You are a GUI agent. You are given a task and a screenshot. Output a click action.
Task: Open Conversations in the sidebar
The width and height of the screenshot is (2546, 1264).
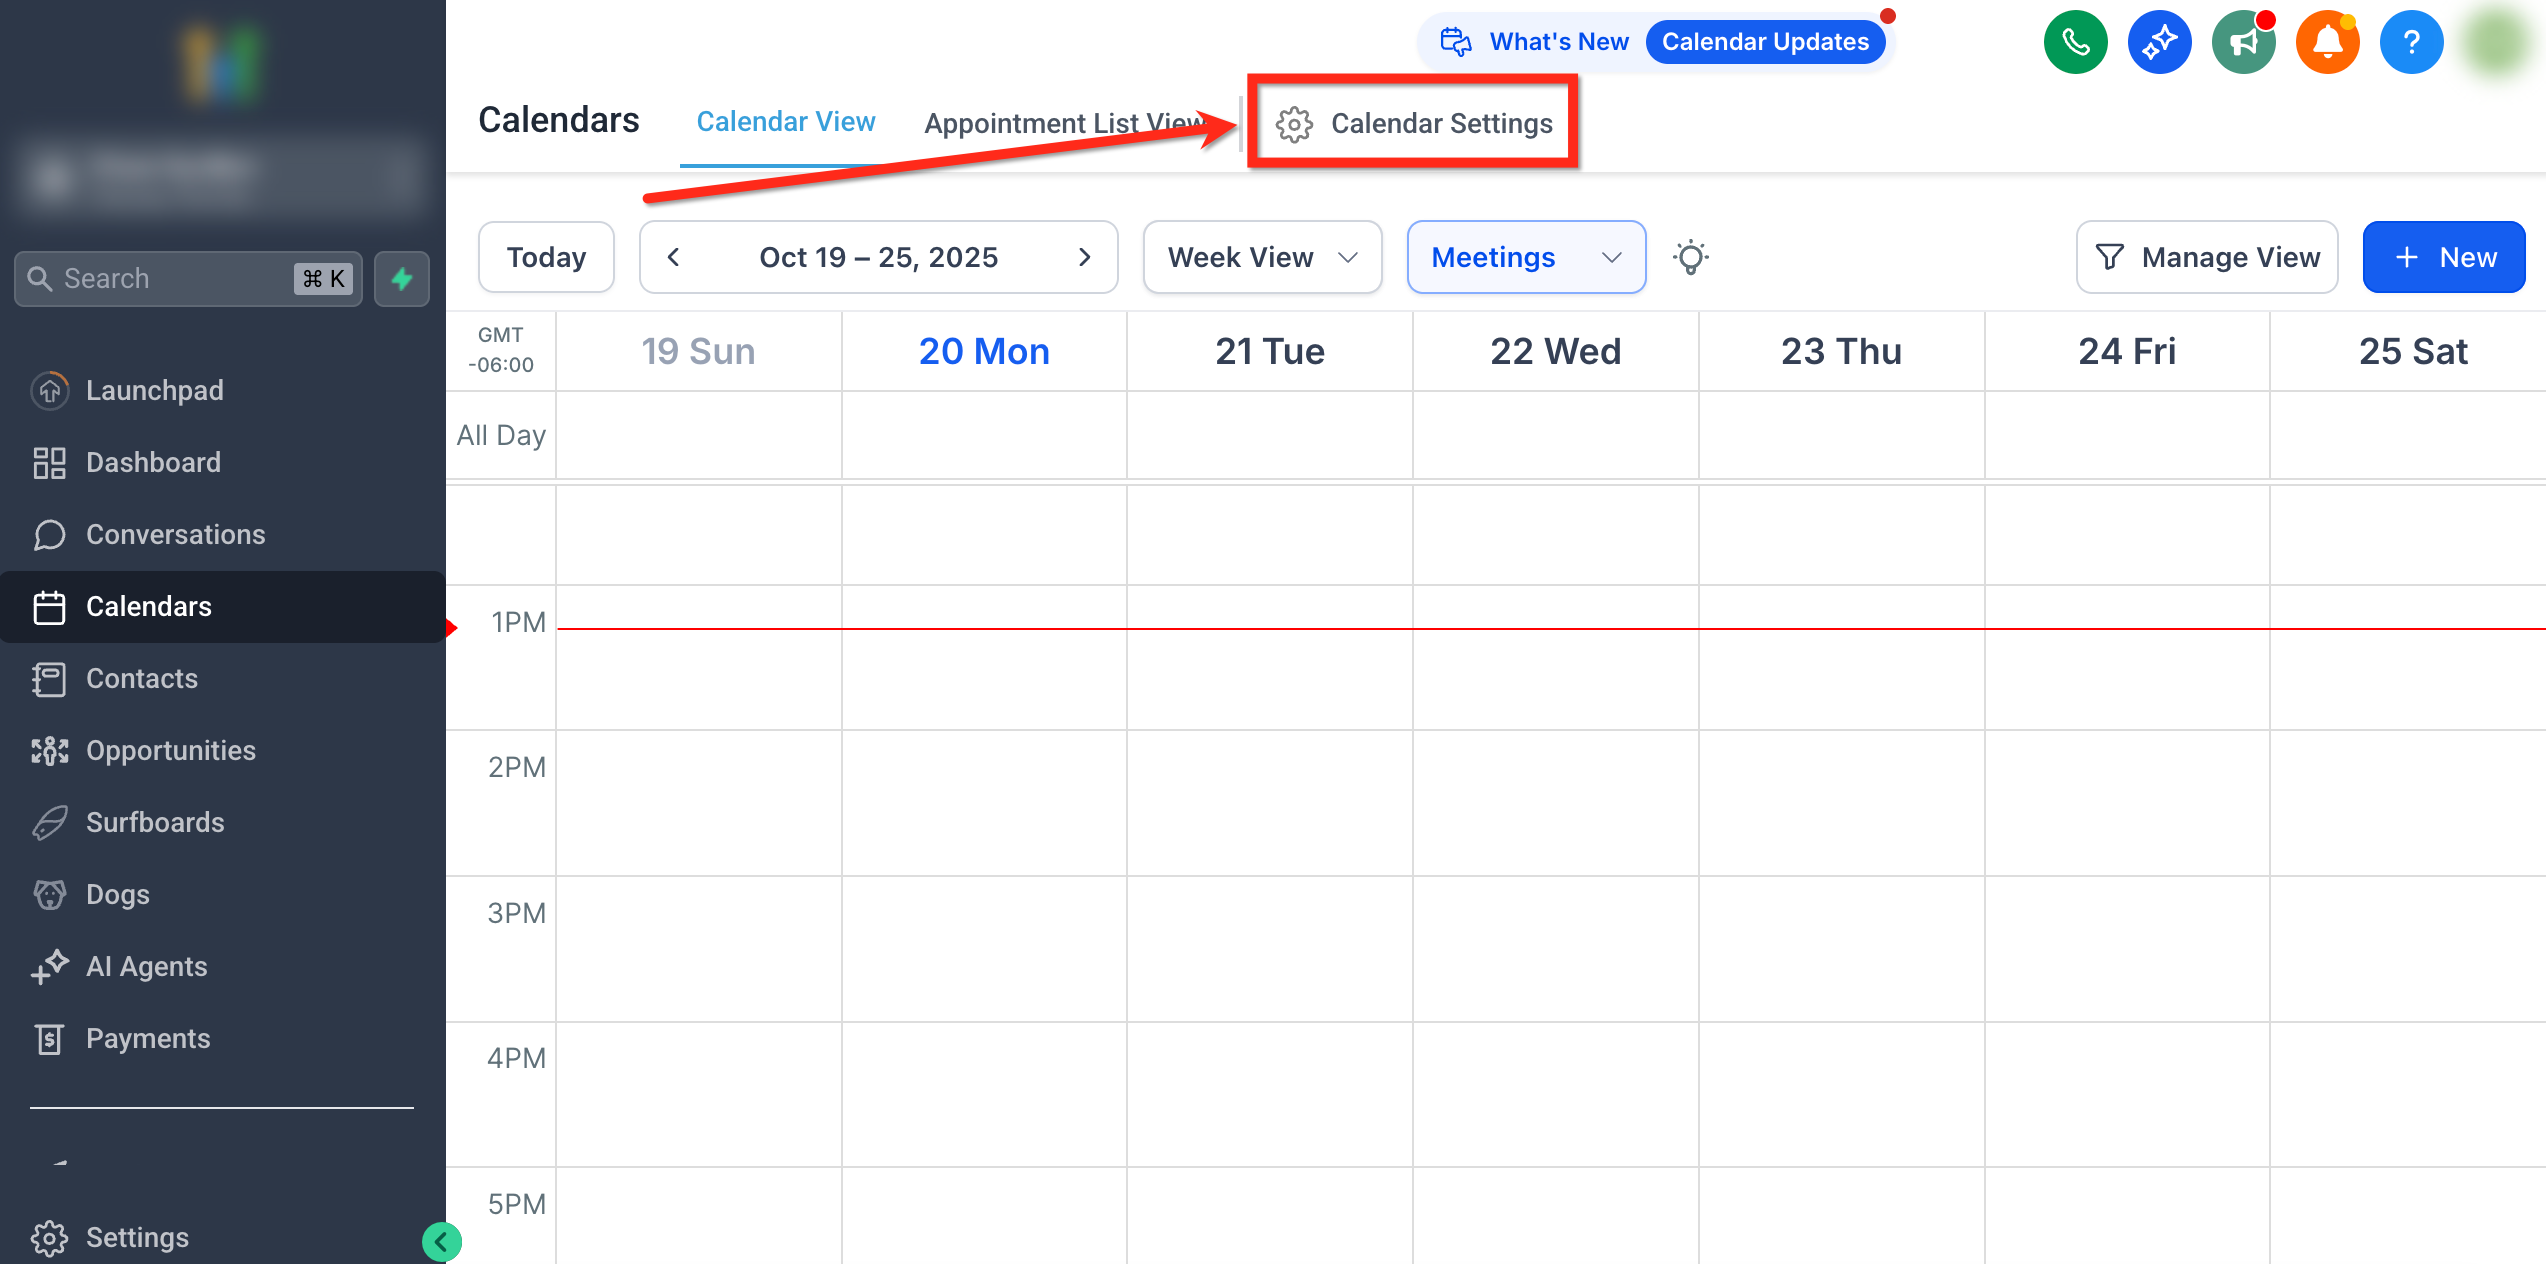pyautogui.click(x=175, y=535)
